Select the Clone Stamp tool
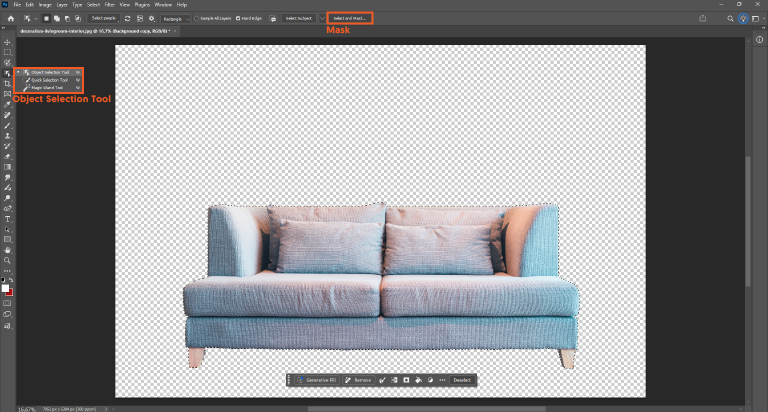This screenshot has height=412, width=768. pos(7,136)
